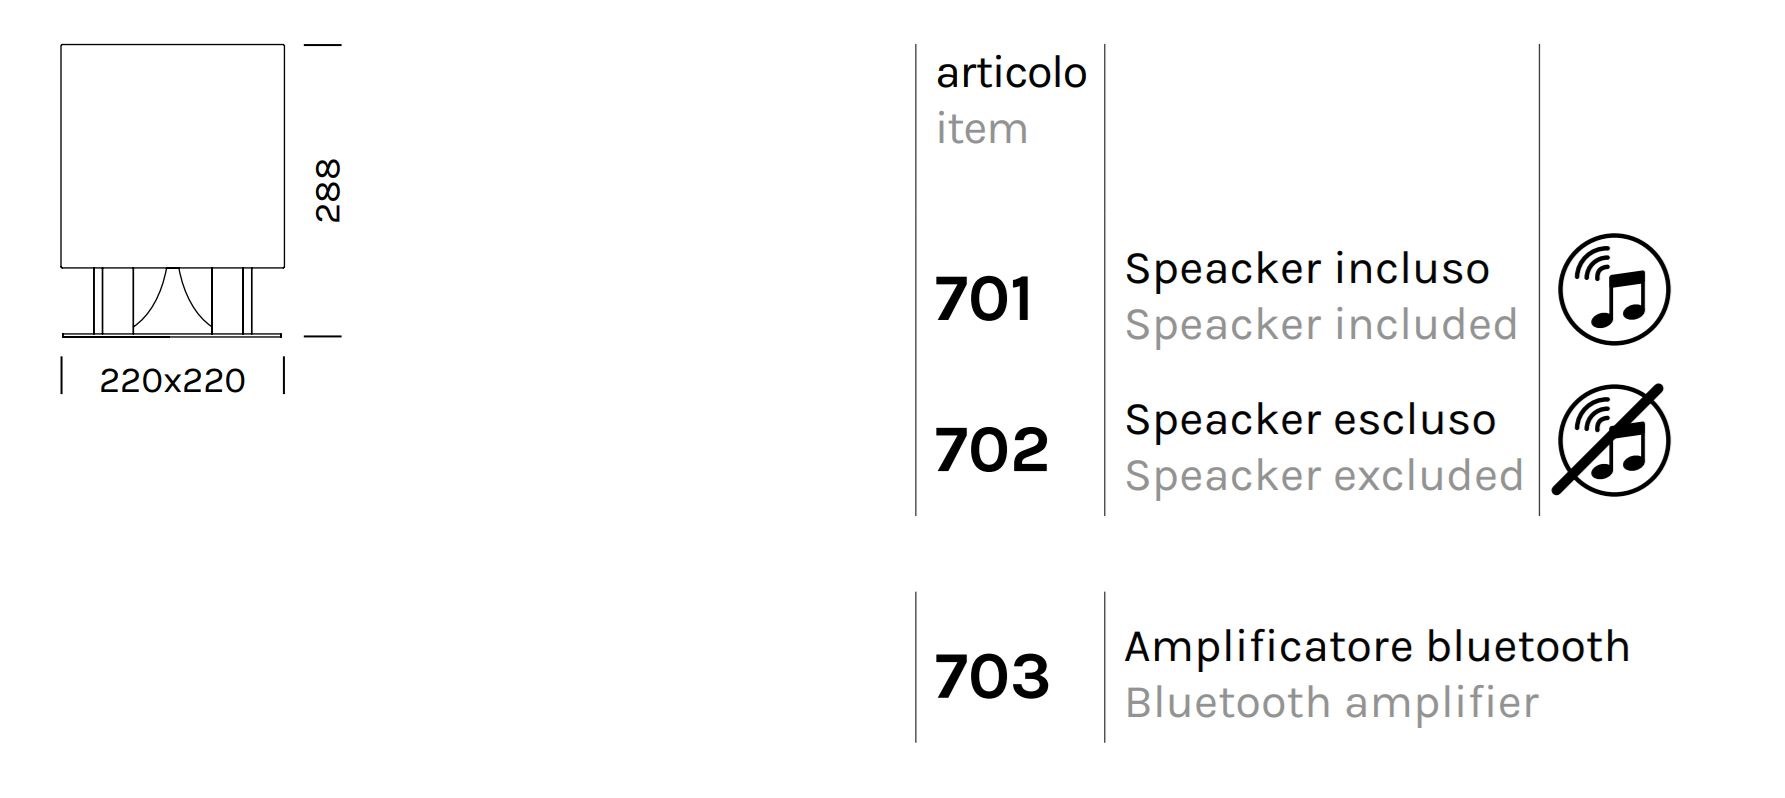
Task: Select item number 703
Action: coord(991,675)
